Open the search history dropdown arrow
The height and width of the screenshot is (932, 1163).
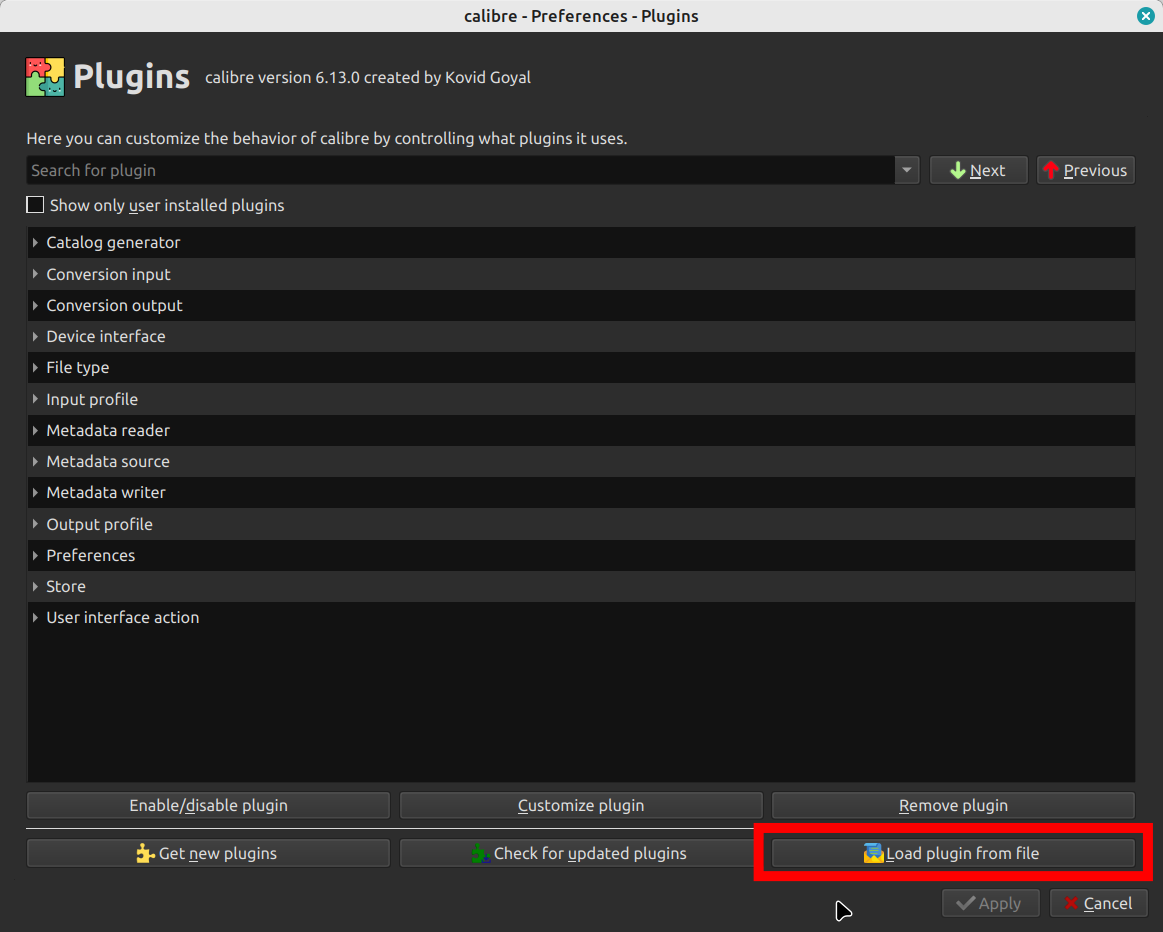(x=906, y=171)
